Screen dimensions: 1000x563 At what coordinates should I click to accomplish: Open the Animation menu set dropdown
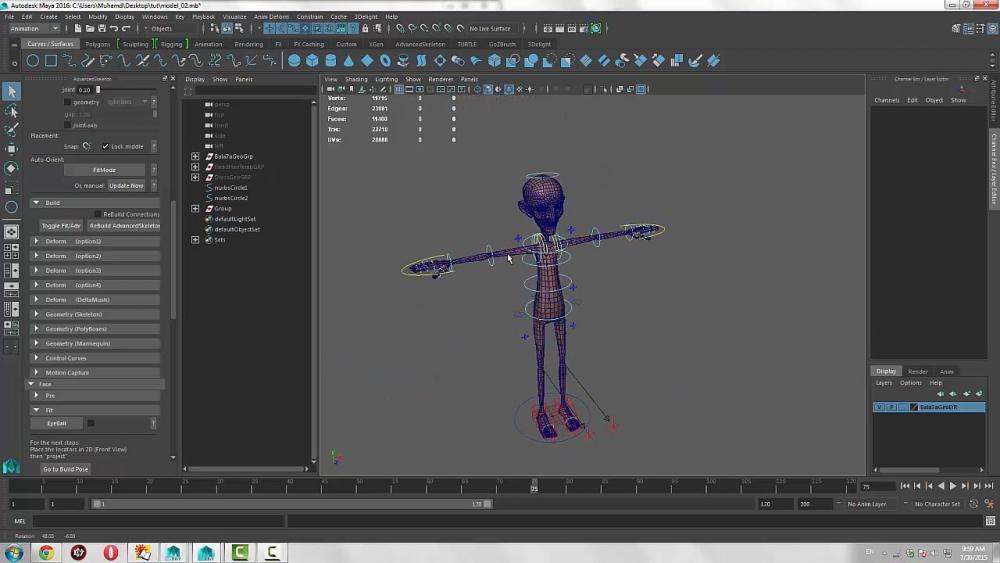click(34, 29)
